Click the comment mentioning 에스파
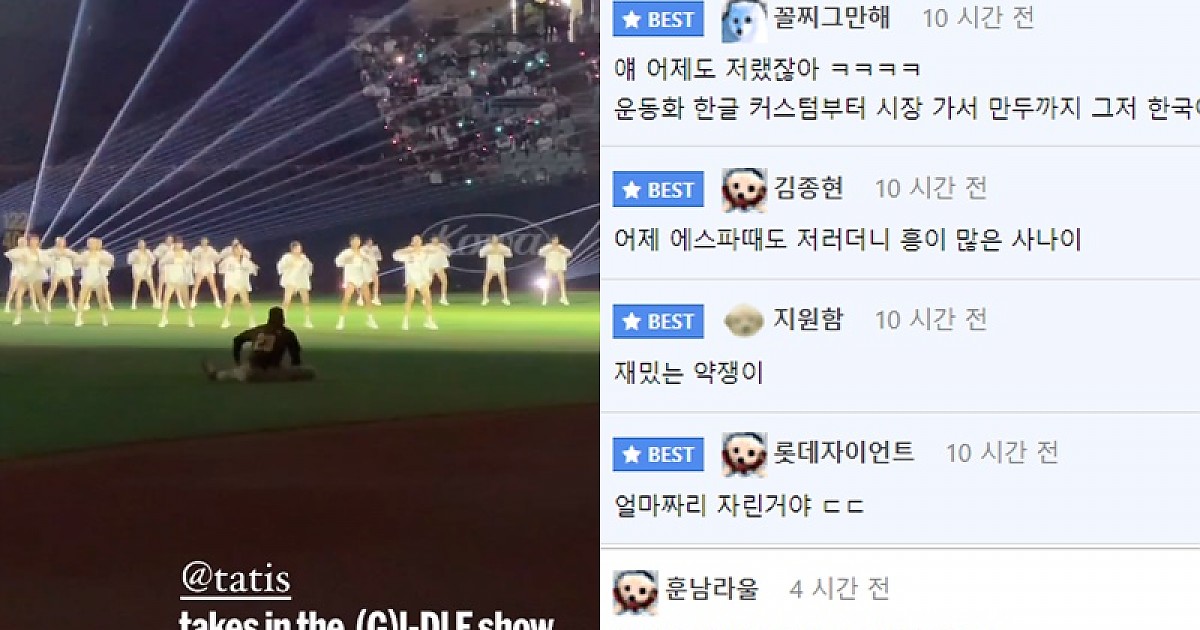This screenshot has height=630, width=1200. [848, 240]
